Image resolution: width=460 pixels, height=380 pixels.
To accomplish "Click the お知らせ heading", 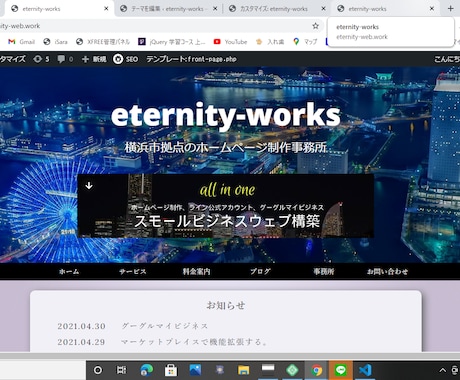I will click(x=226, y=305).
